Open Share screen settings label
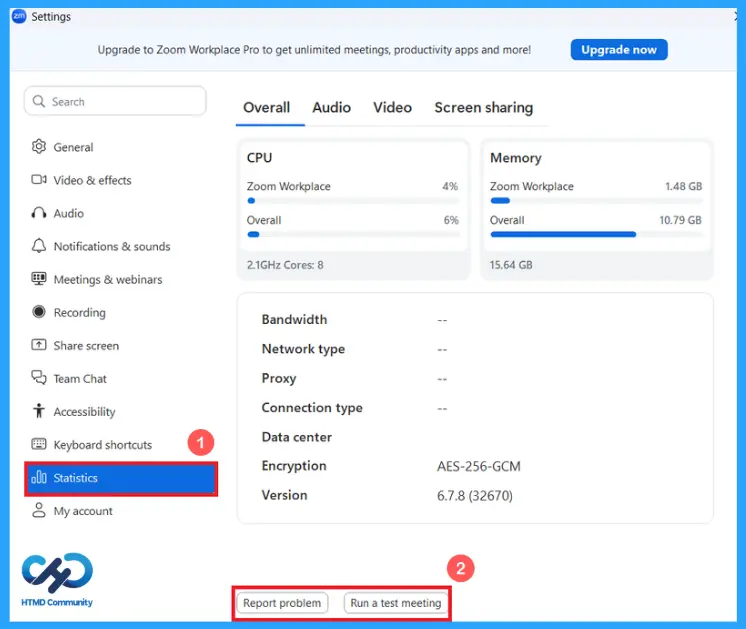Image resolution: width=746 pixels, height=629 pixels. pyautogui.click(x=86, y=345)
